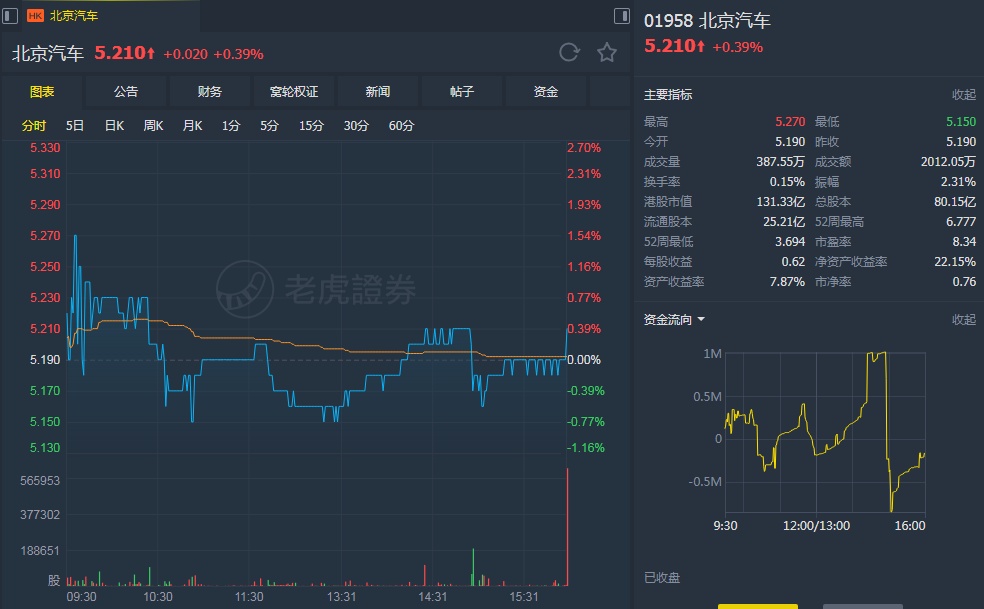Click the 2.70% percentage axis label
Image resolution: width=984 pixels, height=609 pixels.
(584, 148)
